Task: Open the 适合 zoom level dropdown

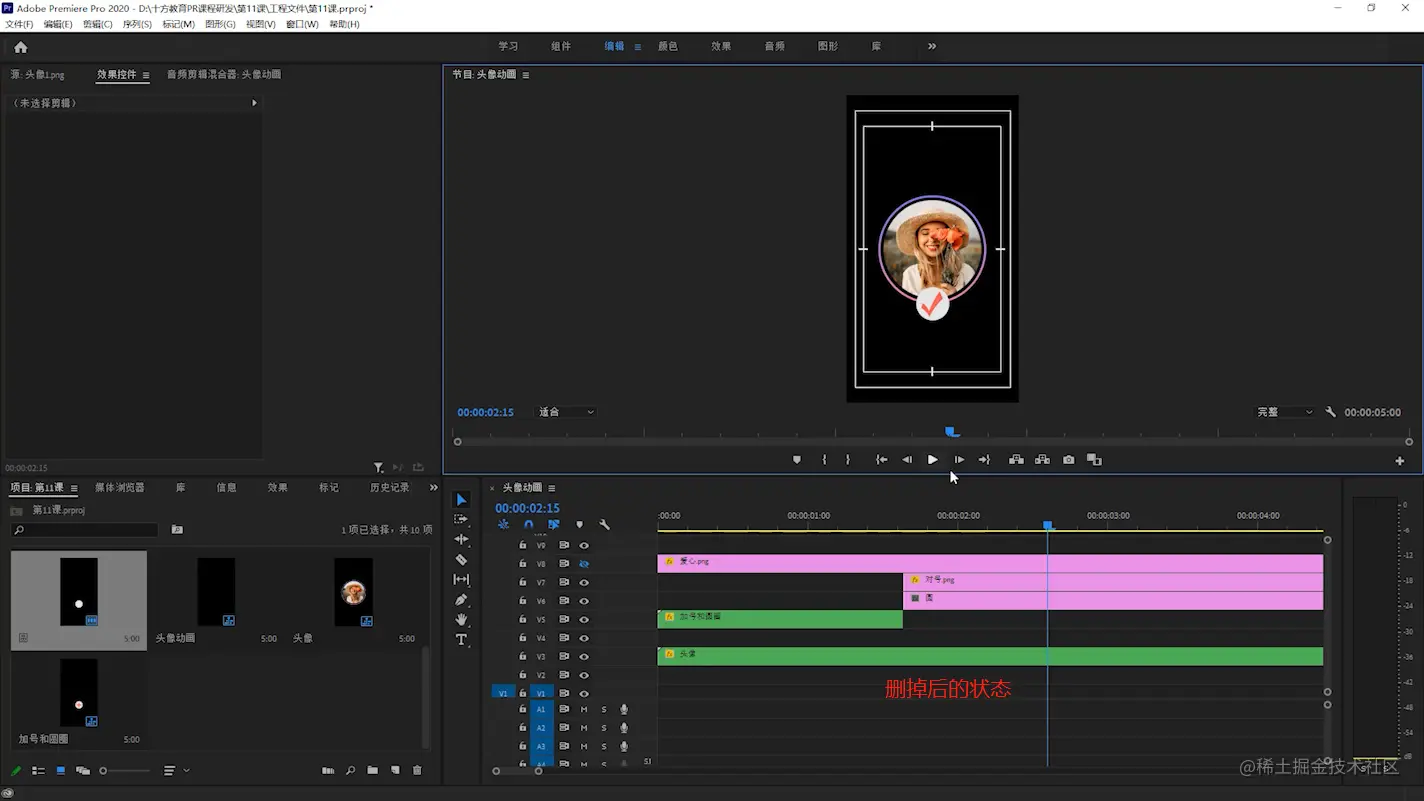Action: [566, 412]
